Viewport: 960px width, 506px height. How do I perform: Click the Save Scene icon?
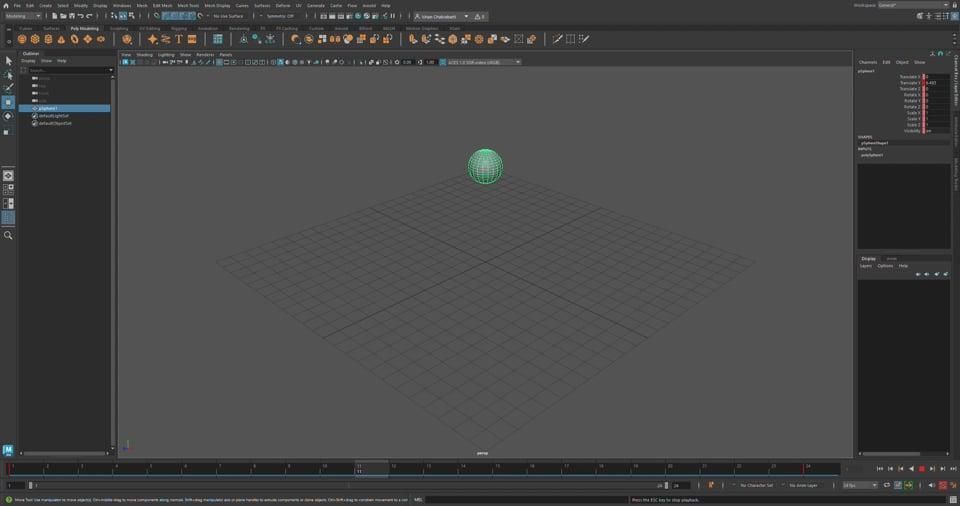(x=72, y=16)
